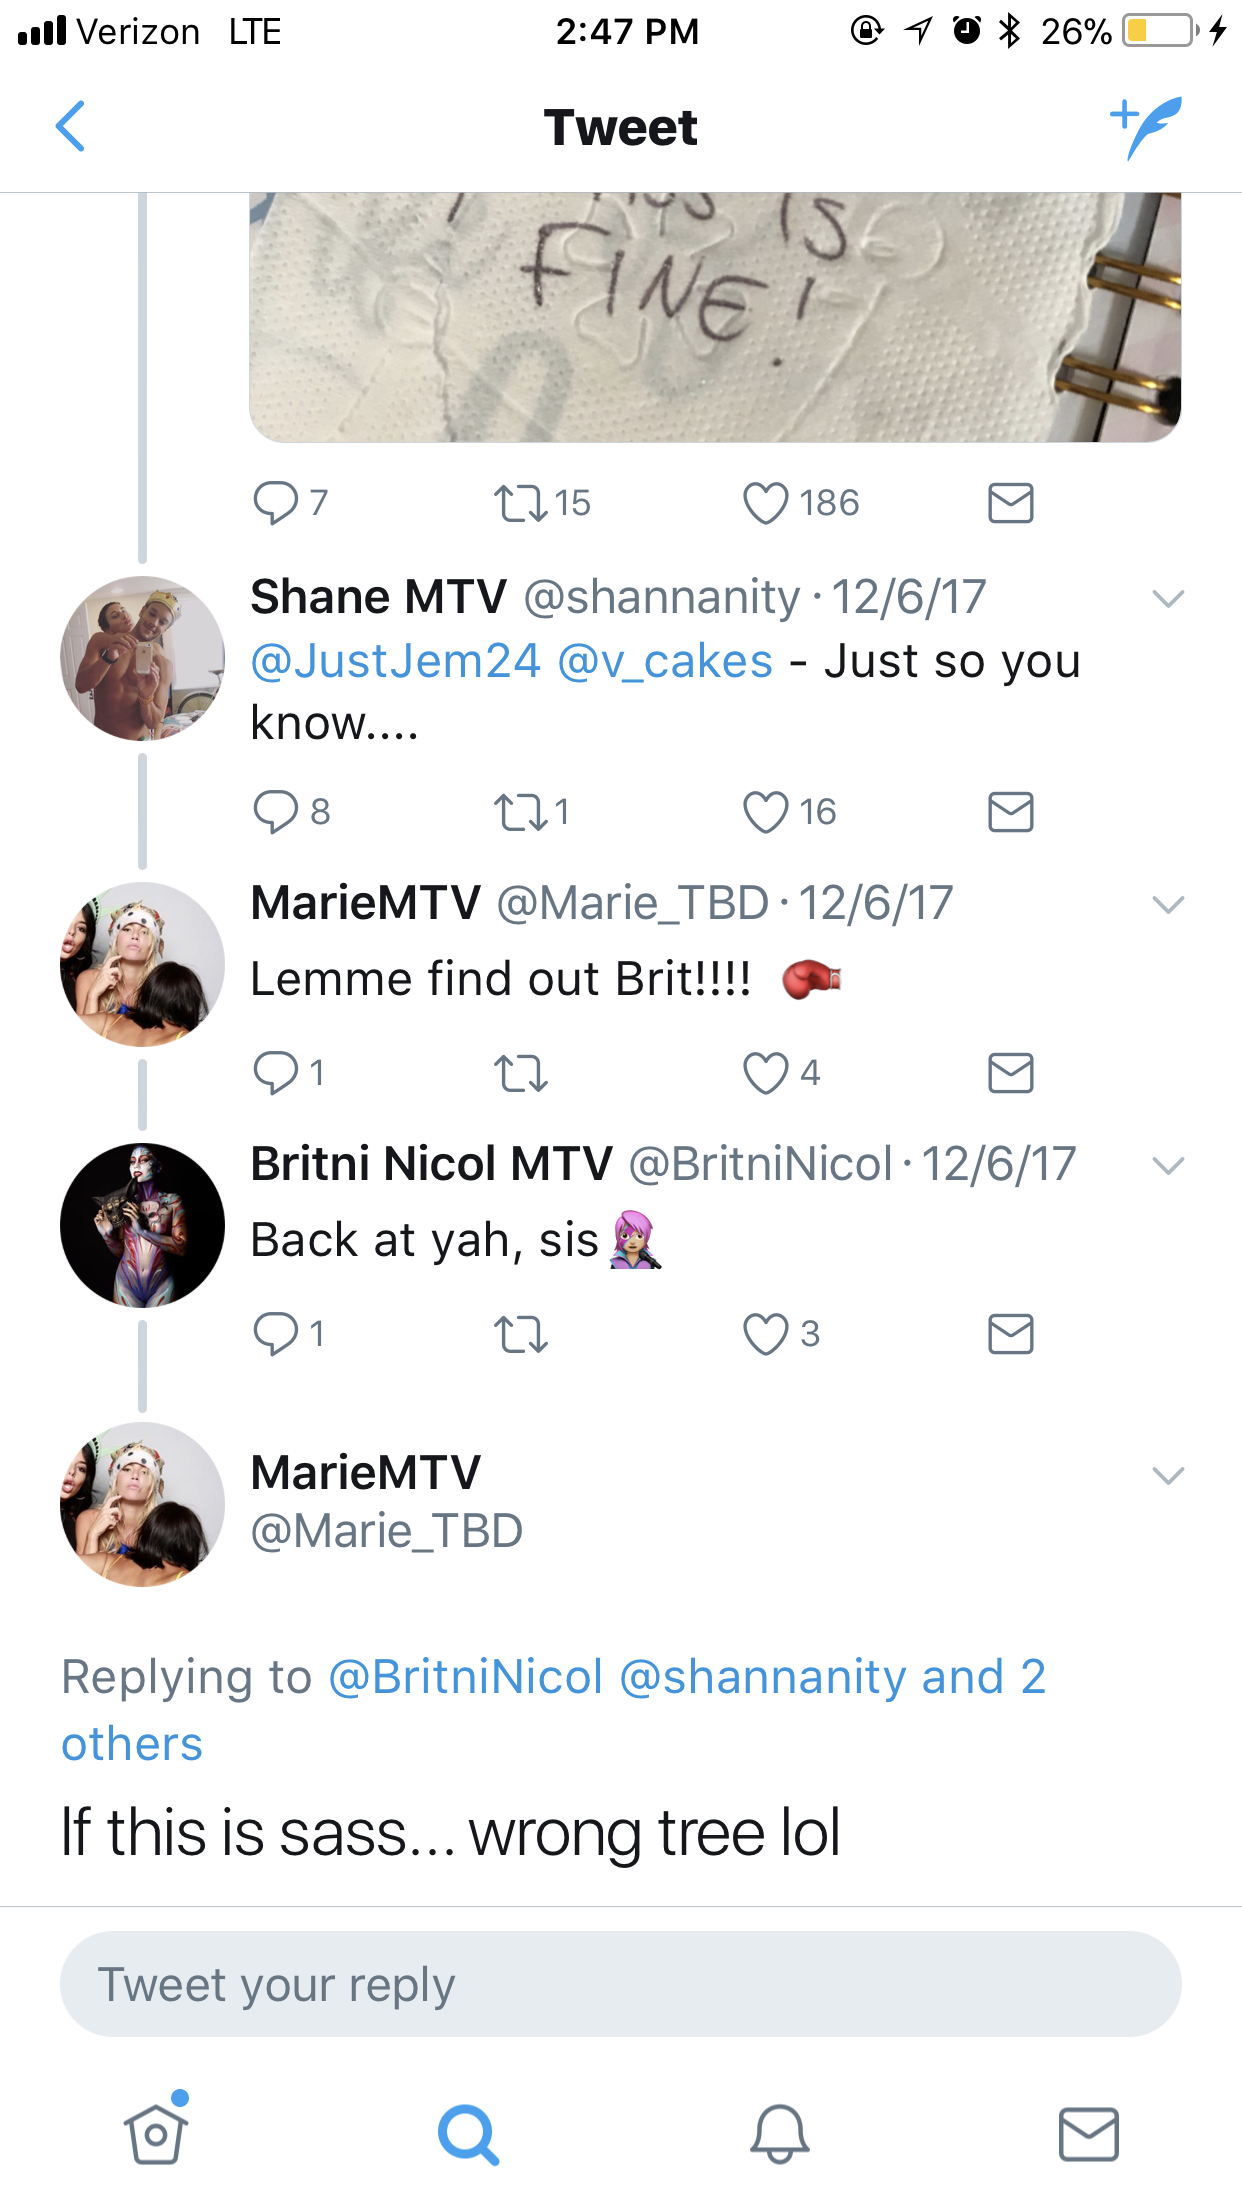Compose a new tweet with the feather icon
Image resolution: width=1242 pixels, height=2208 pixels.
[1146, 127]
